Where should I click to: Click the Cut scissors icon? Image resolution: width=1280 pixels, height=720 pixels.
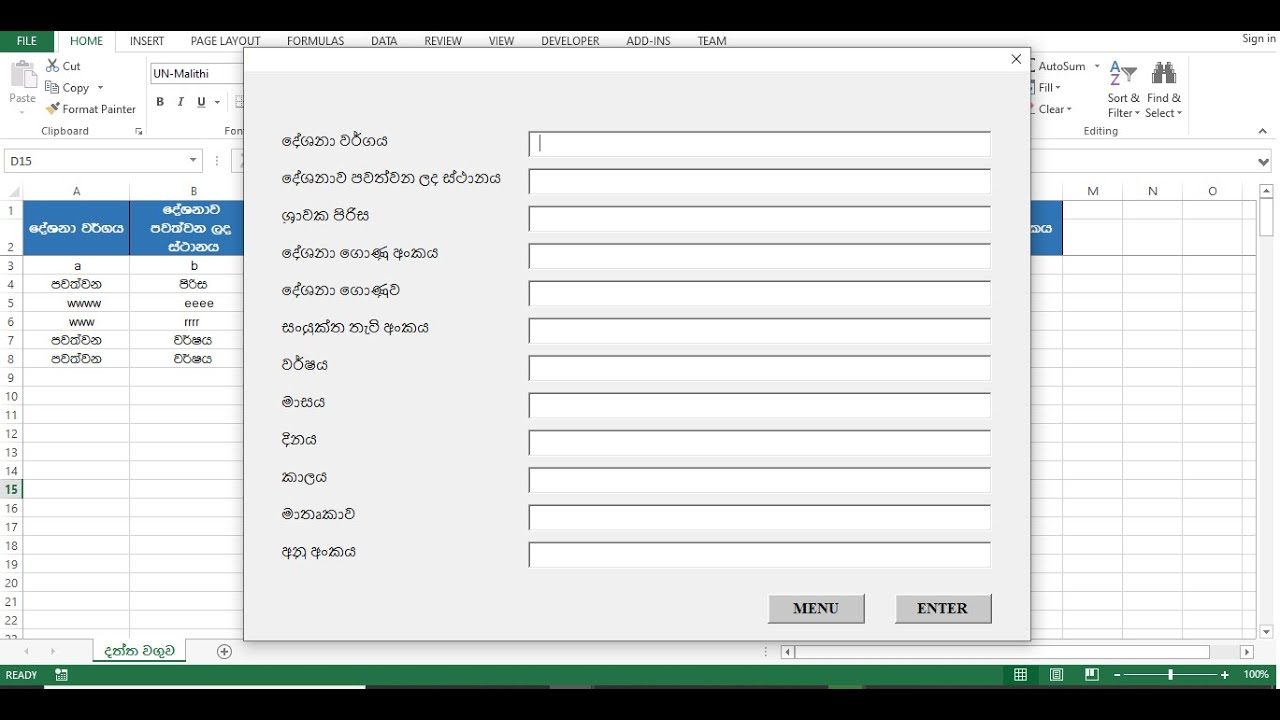52,65
